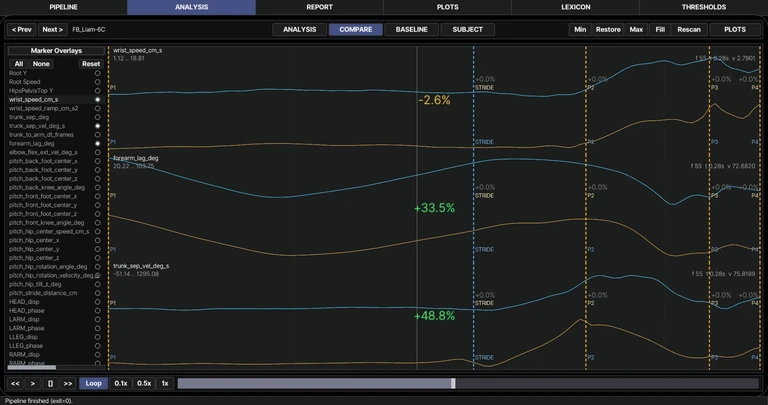Open the THRESHOLDS tab
768x405 pixels.
point(704,7)
